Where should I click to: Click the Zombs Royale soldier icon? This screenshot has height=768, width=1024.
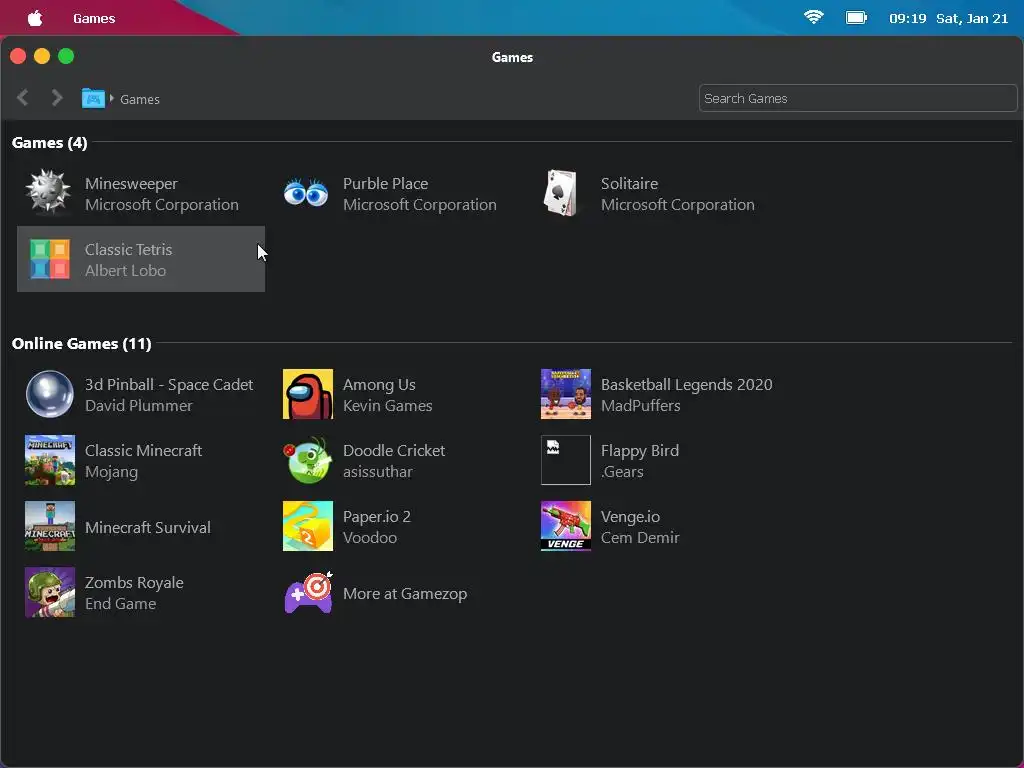coord(50,592)
